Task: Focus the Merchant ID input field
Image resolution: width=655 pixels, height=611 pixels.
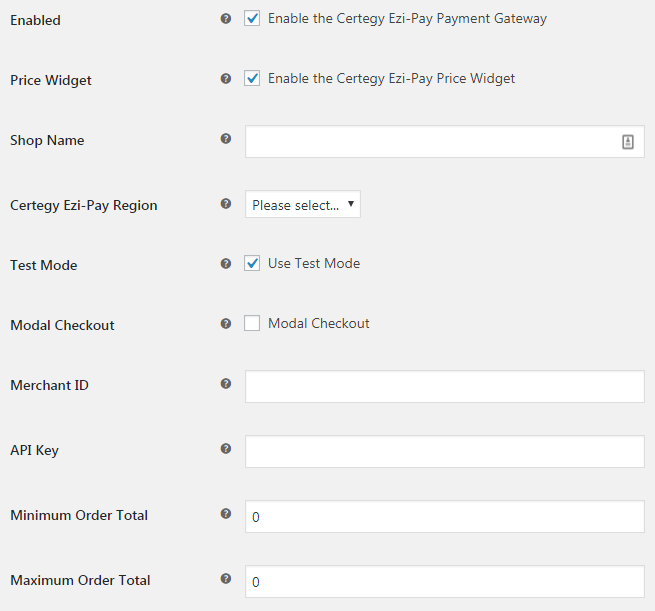Action: pyautogui.click(x=444, y=387)
